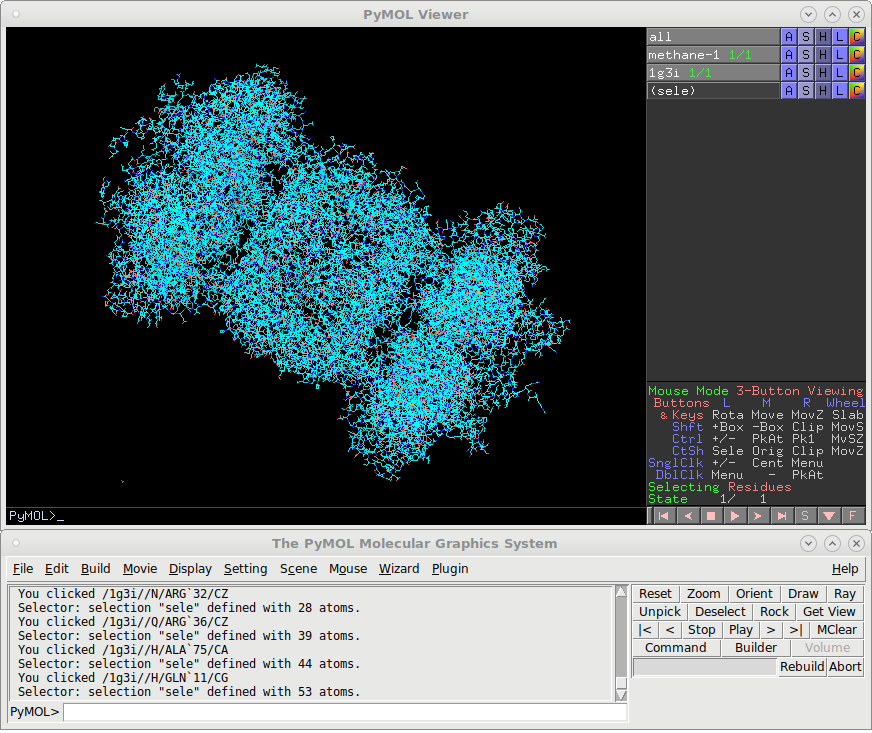872x733 pixels.
Task: Open Color menu for (sele) selection
Action: (857, 90)
